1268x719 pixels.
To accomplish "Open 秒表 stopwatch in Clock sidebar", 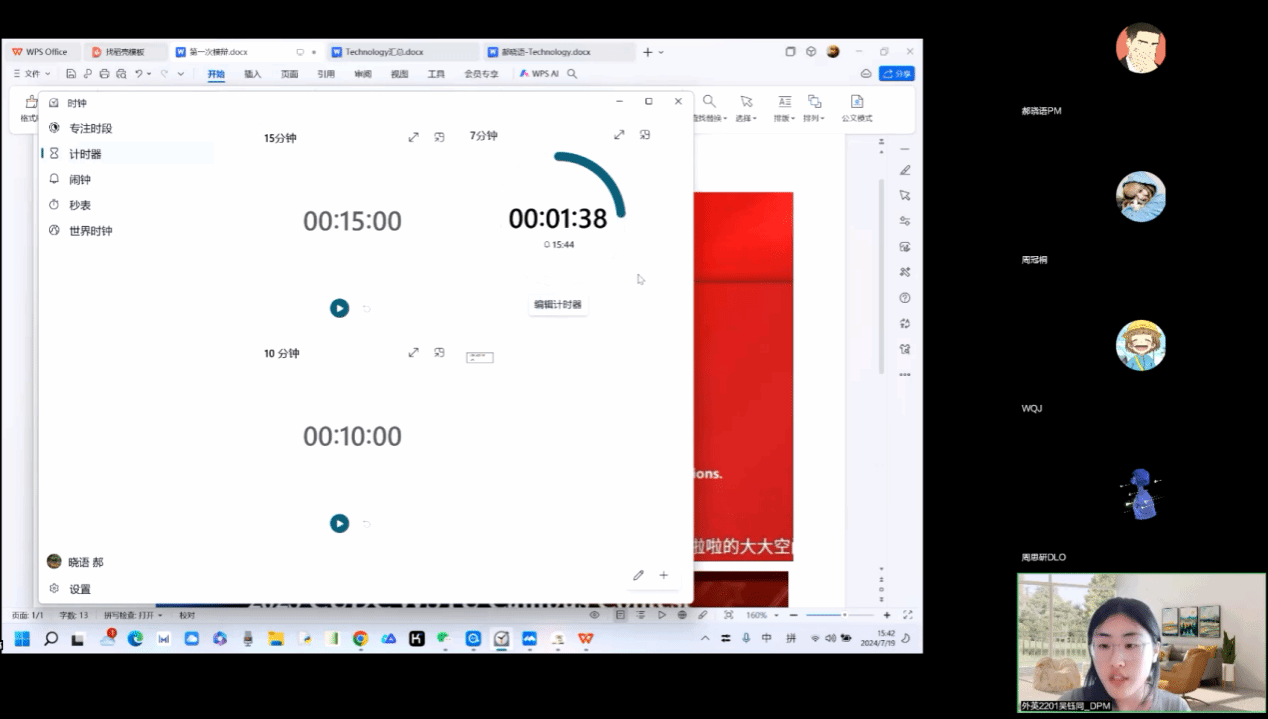I will pyautogui.click(x=79, y=205).
